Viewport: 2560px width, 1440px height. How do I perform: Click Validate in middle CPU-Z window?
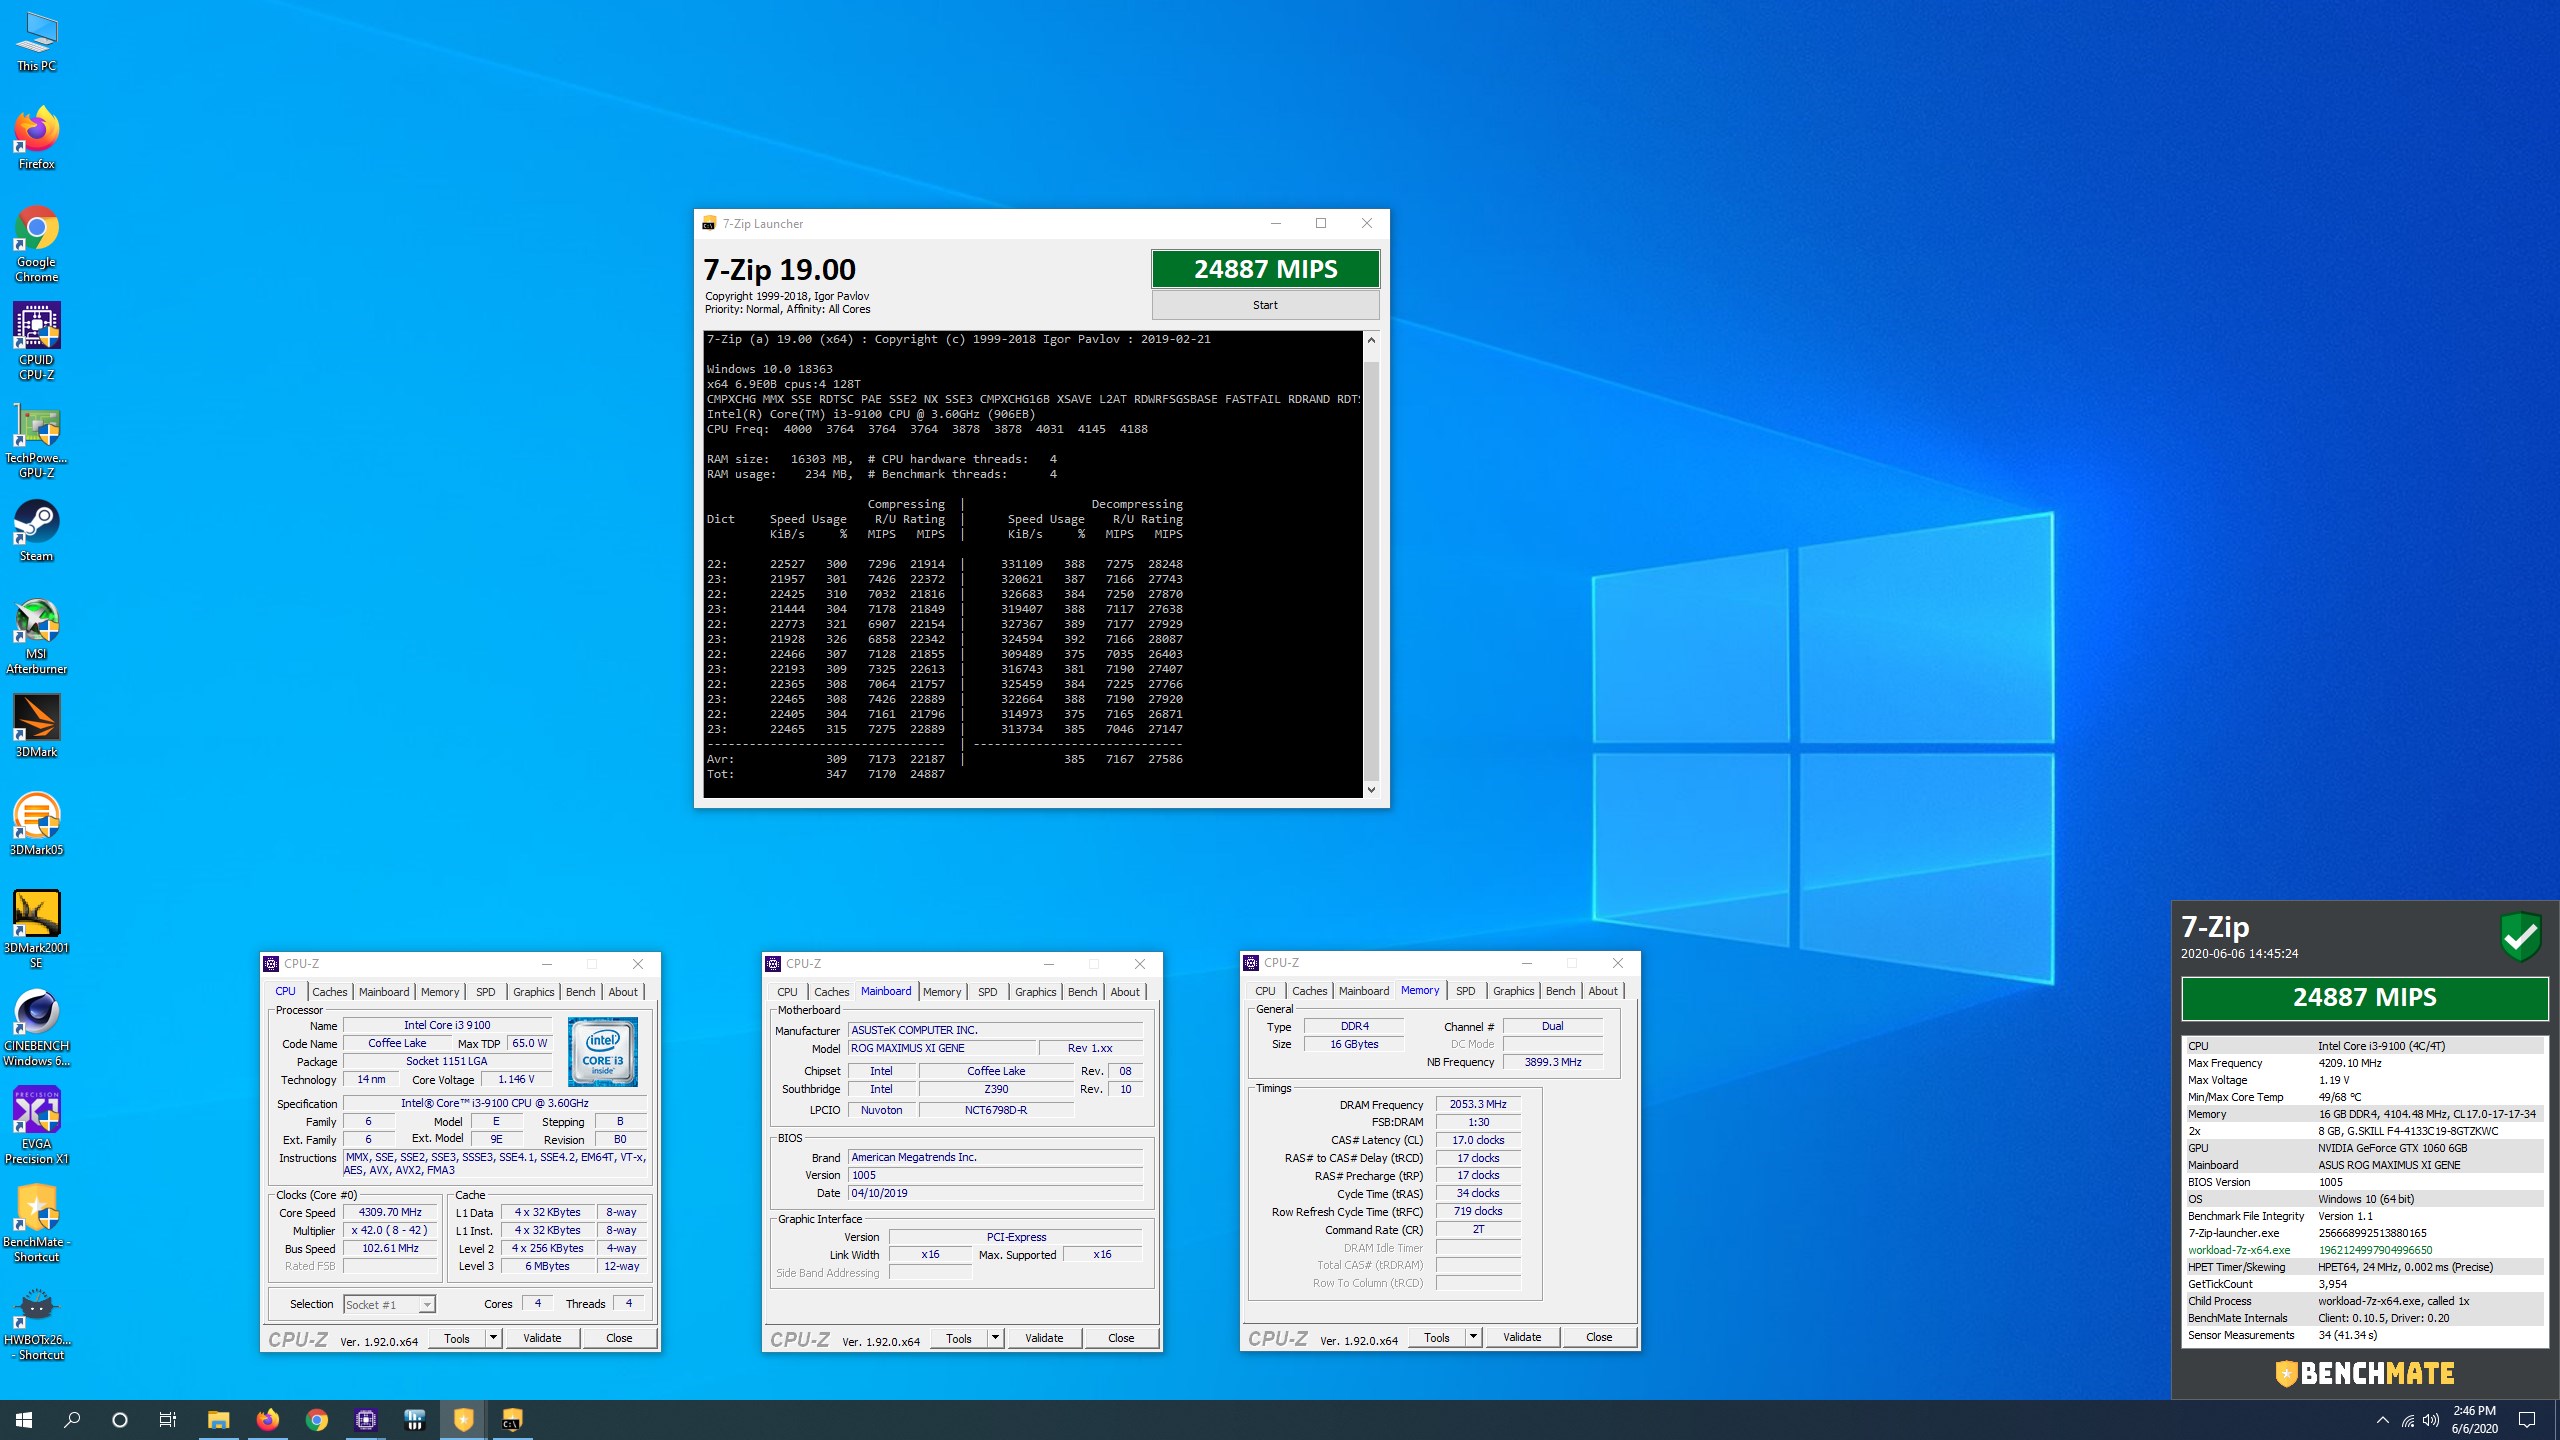click(x=1044, y=1338)
